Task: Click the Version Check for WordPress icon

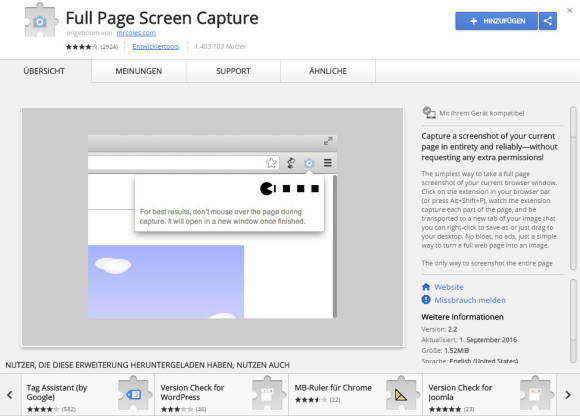Action: coord(268,394)
